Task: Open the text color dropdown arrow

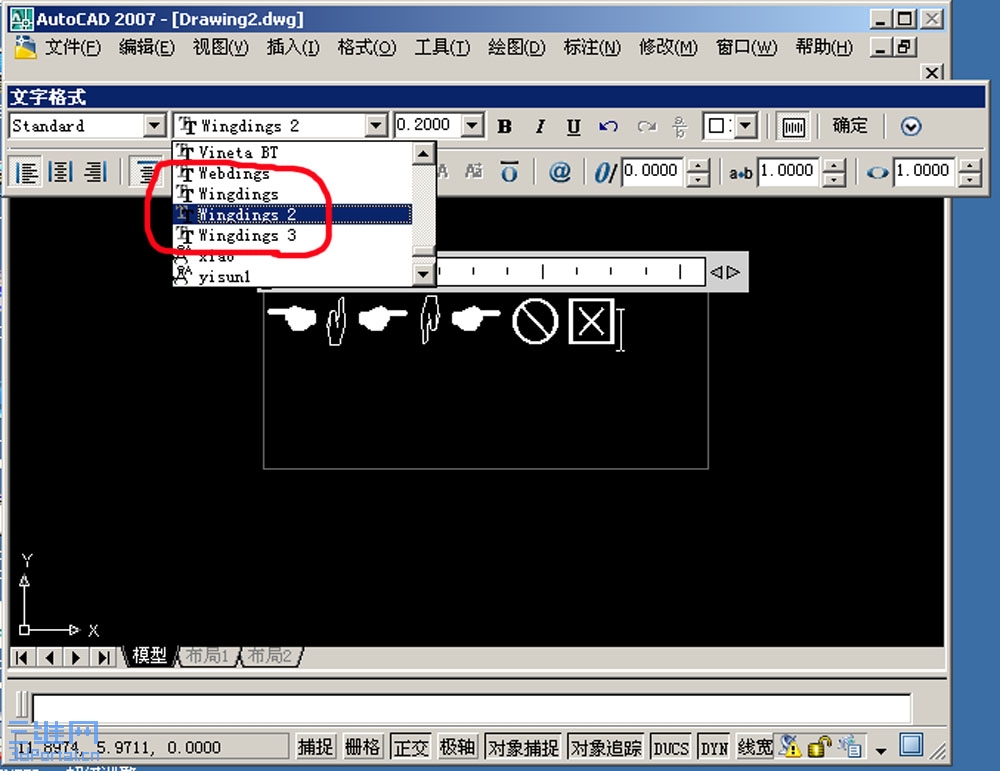Action: pyautogui.click(x=745, y=126)
